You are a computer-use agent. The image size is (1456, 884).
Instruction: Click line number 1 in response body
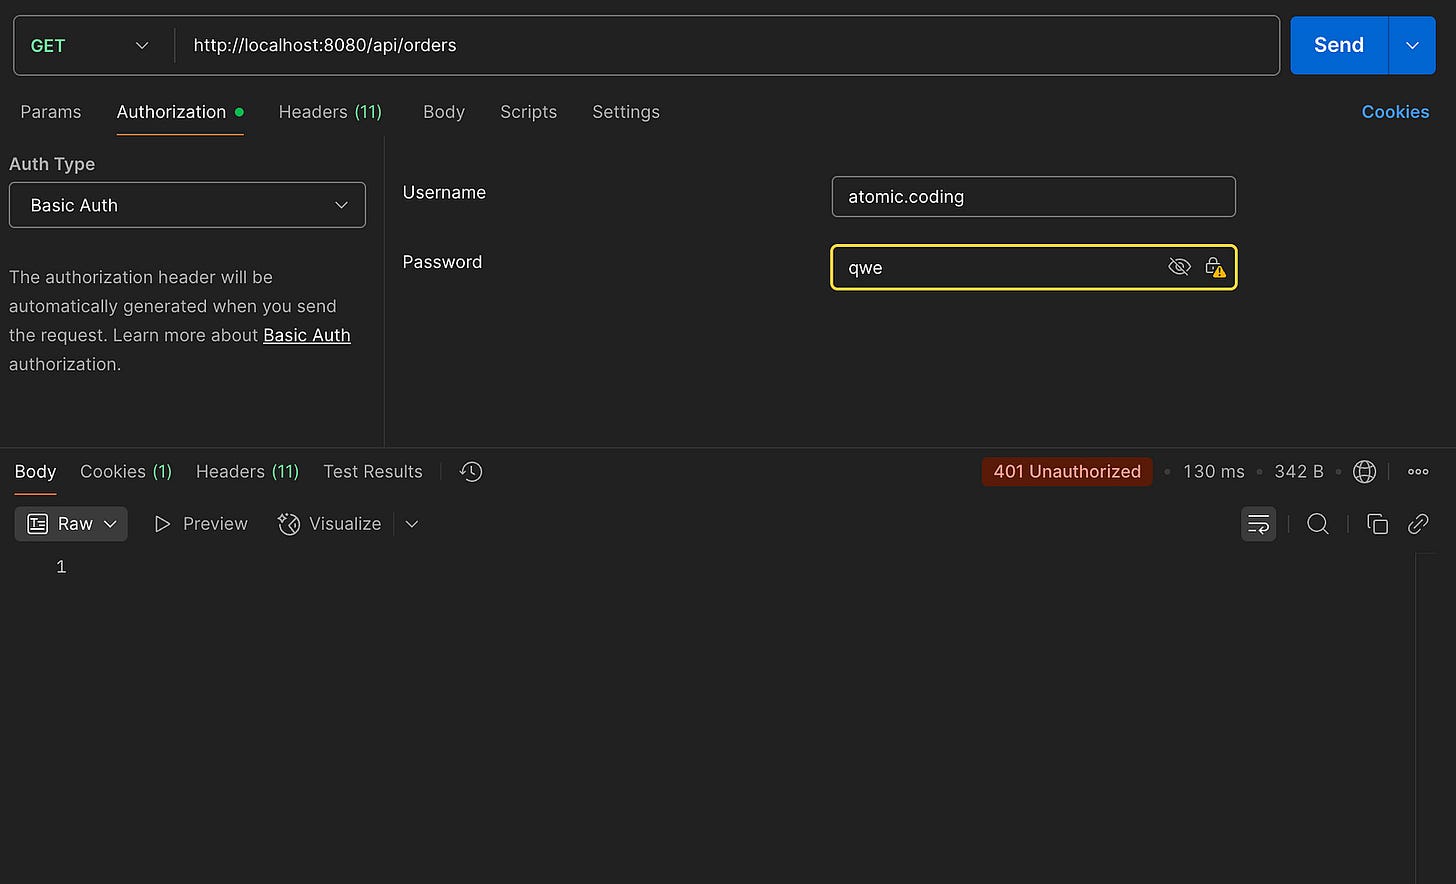click(61, 567)
